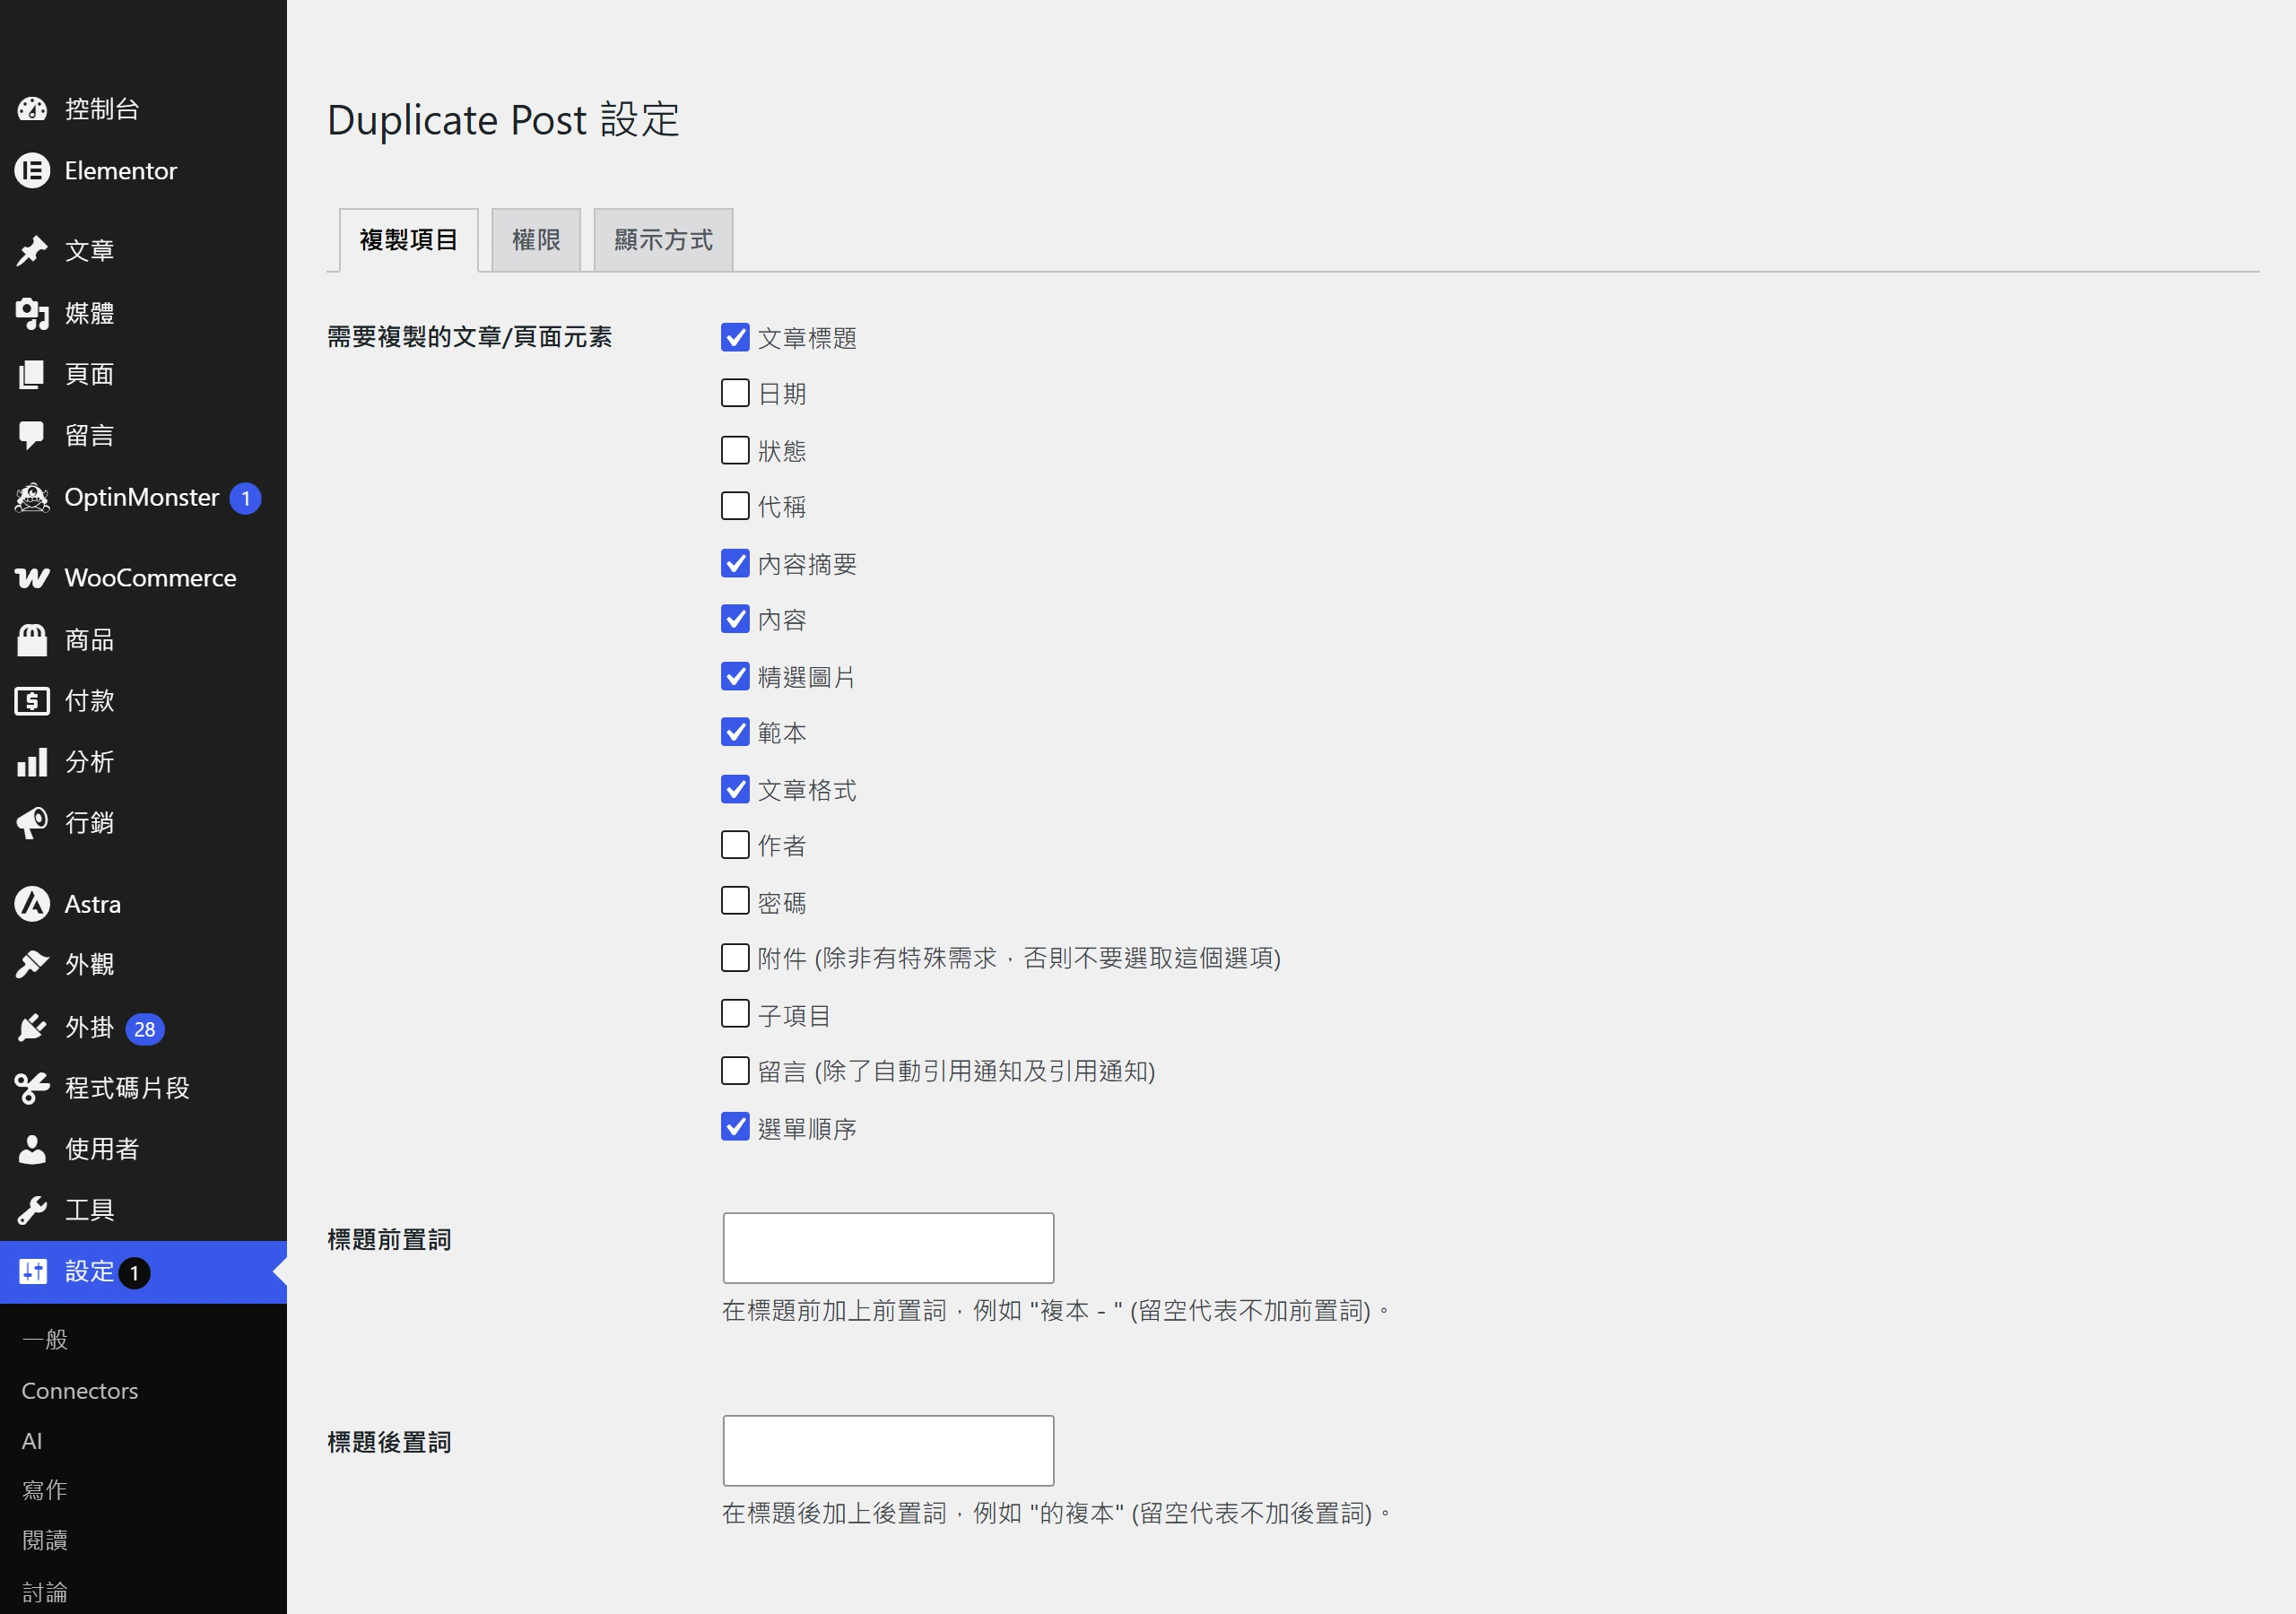Click the Duplicate Post 設定 heading
The height and width of the screenshot is (1614, 2296).
(503, 120)
